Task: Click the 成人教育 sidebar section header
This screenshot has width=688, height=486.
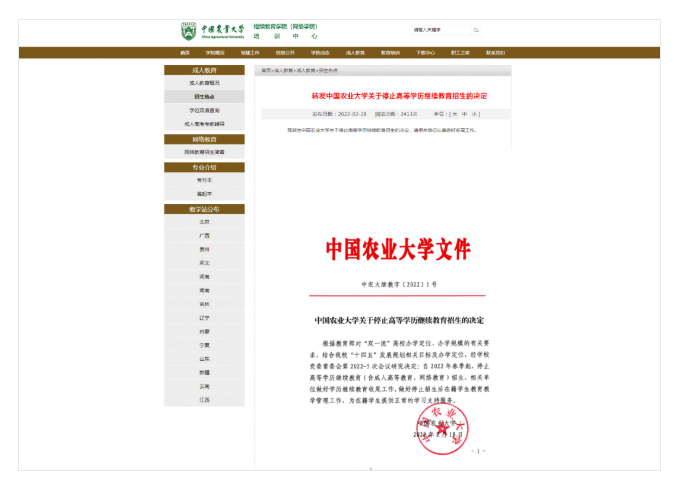Action: 204,70
